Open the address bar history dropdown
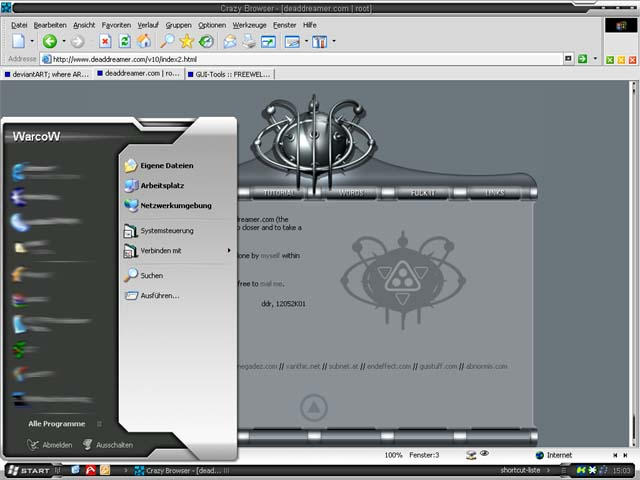 coord(568,59)
